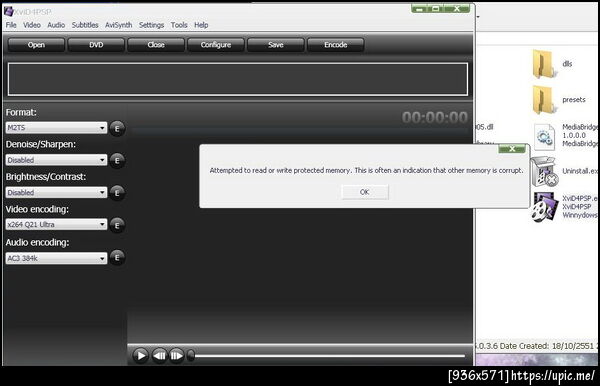
Task: Click the DVD toolbar button
Action: 96,45
